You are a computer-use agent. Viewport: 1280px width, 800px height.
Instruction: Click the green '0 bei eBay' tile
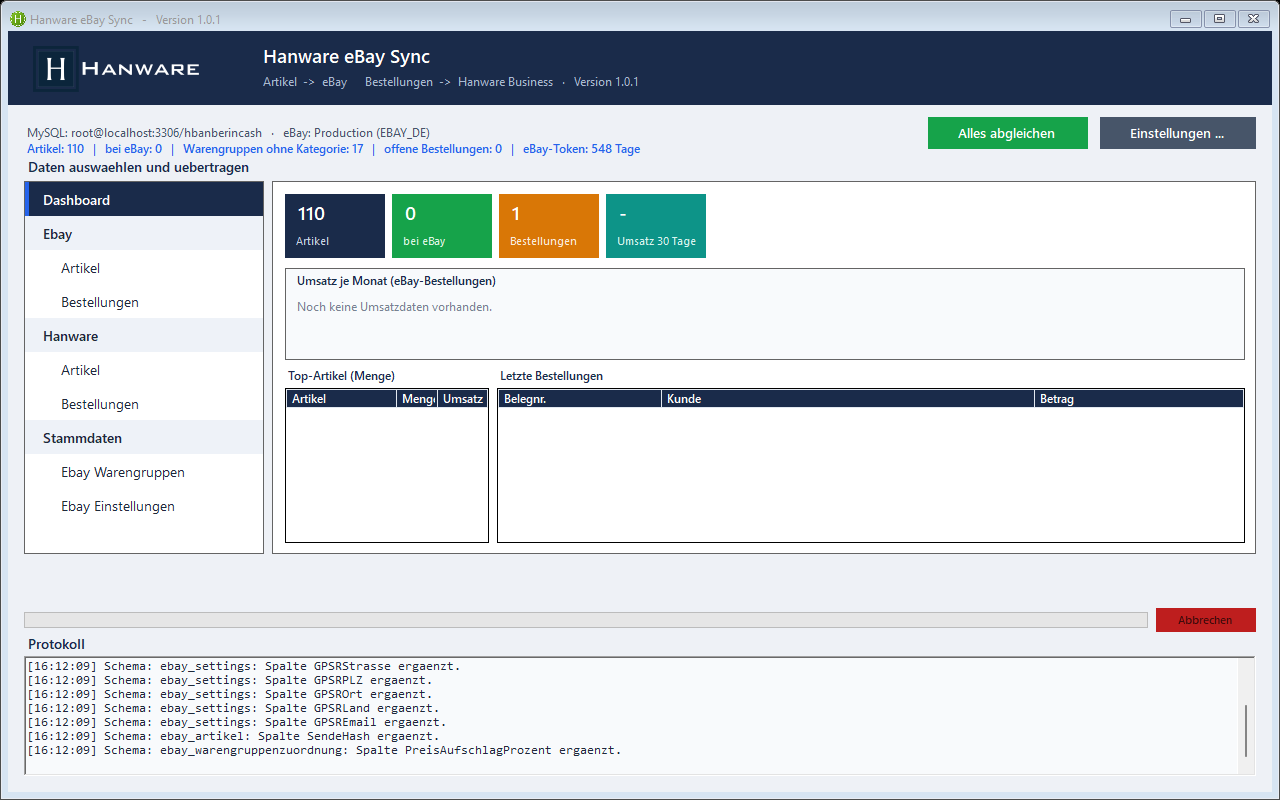tap(442, 226)
